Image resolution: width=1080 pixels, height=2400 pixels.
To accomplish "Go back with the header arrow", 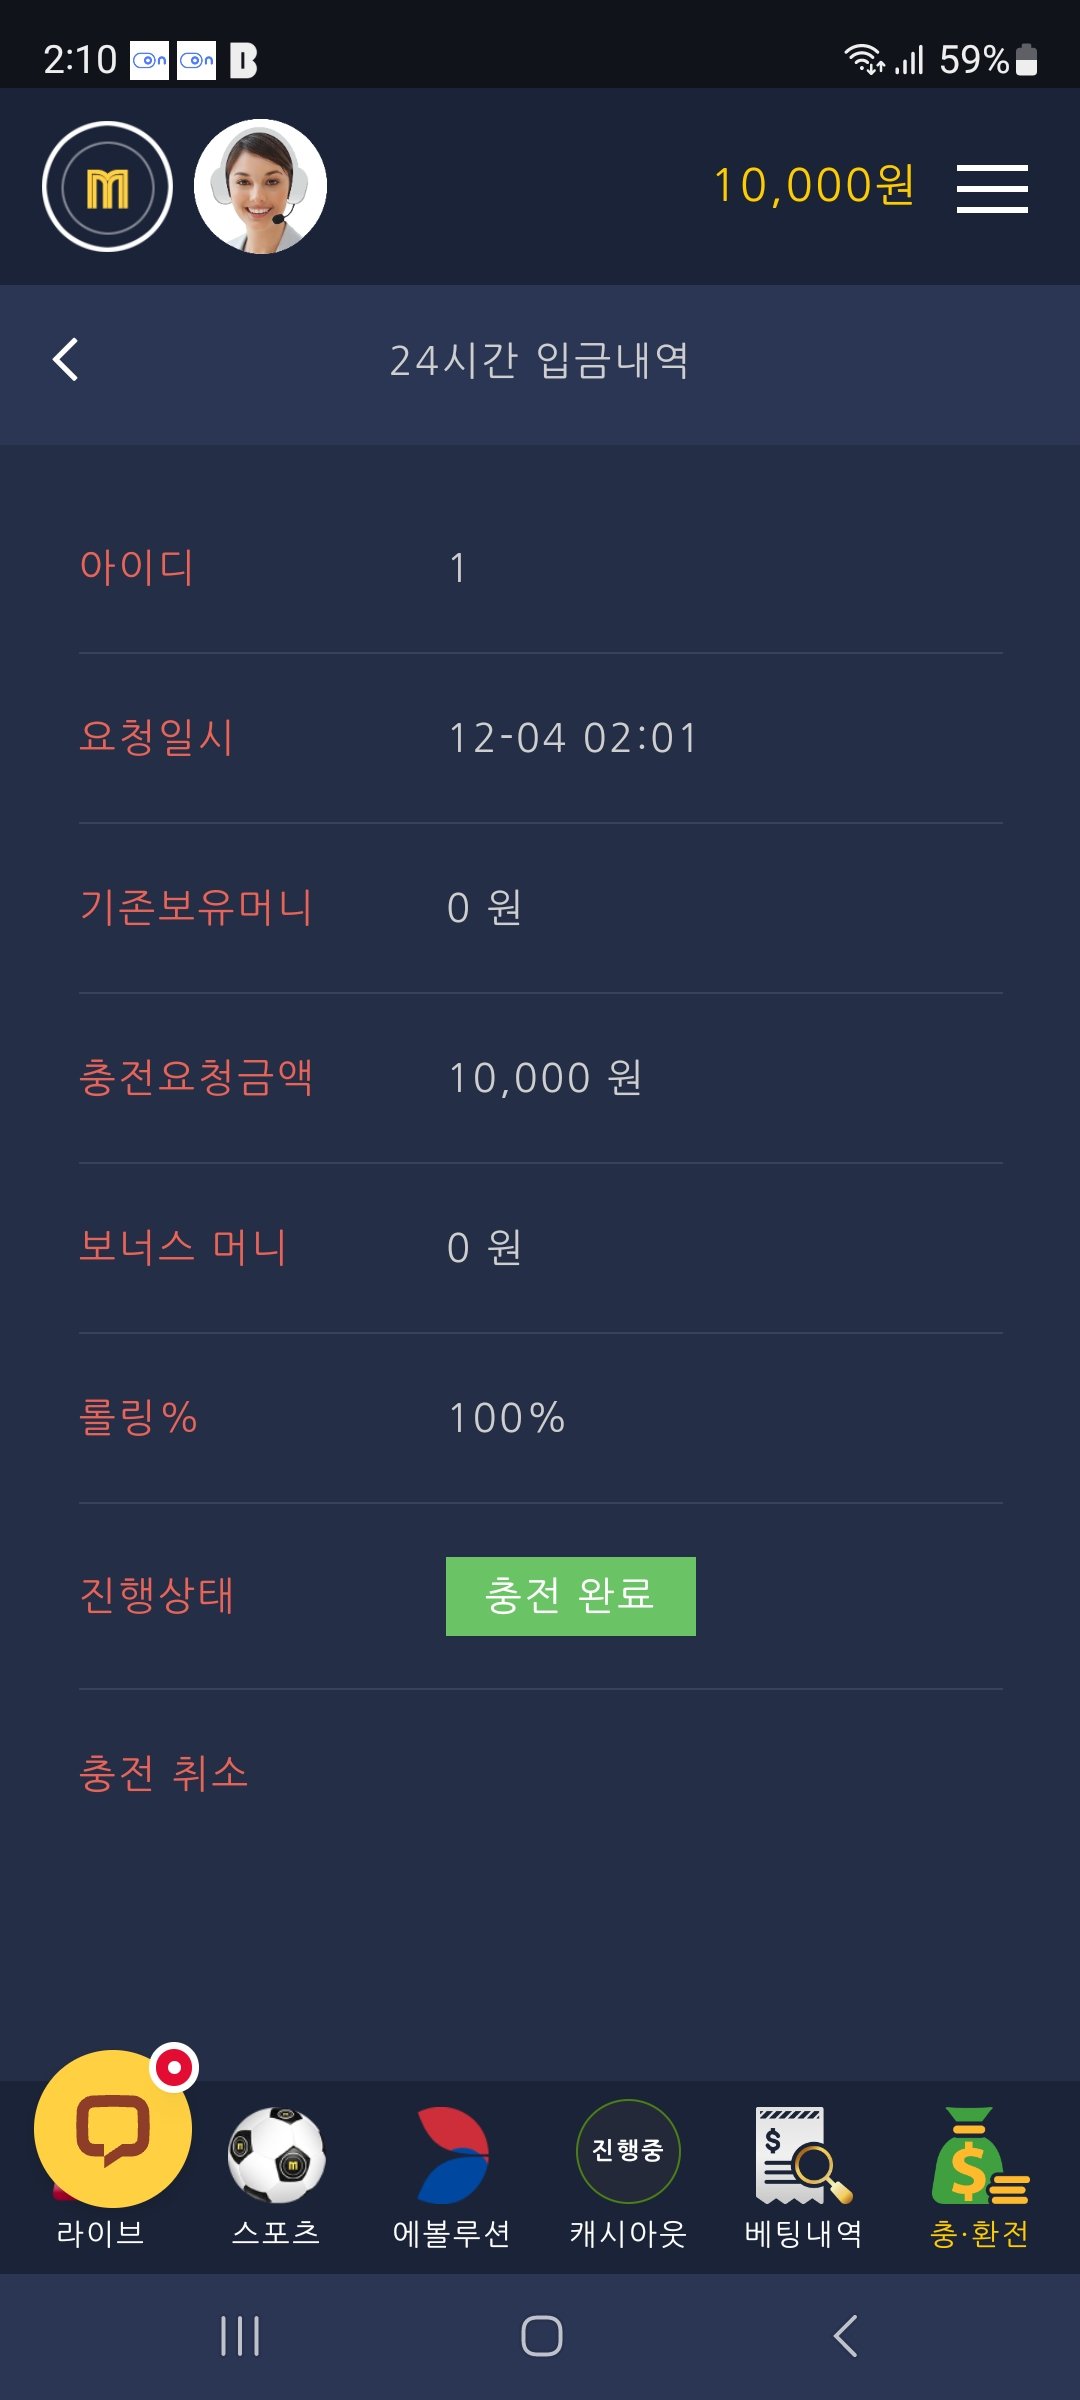I will [66, 360].
